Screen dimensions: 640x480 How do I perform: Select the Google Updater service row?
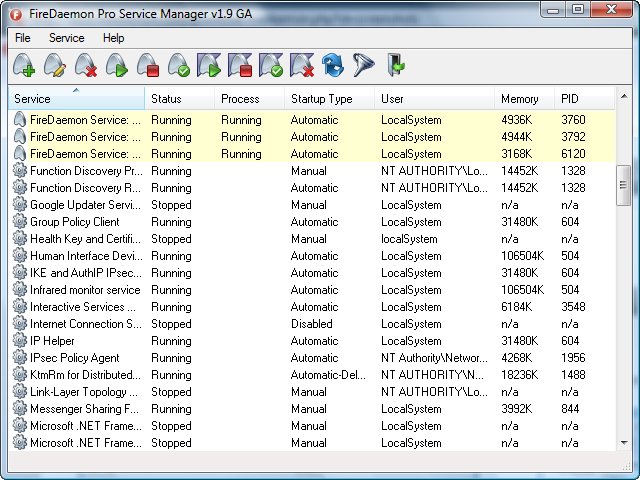click(x=85, y=205)
